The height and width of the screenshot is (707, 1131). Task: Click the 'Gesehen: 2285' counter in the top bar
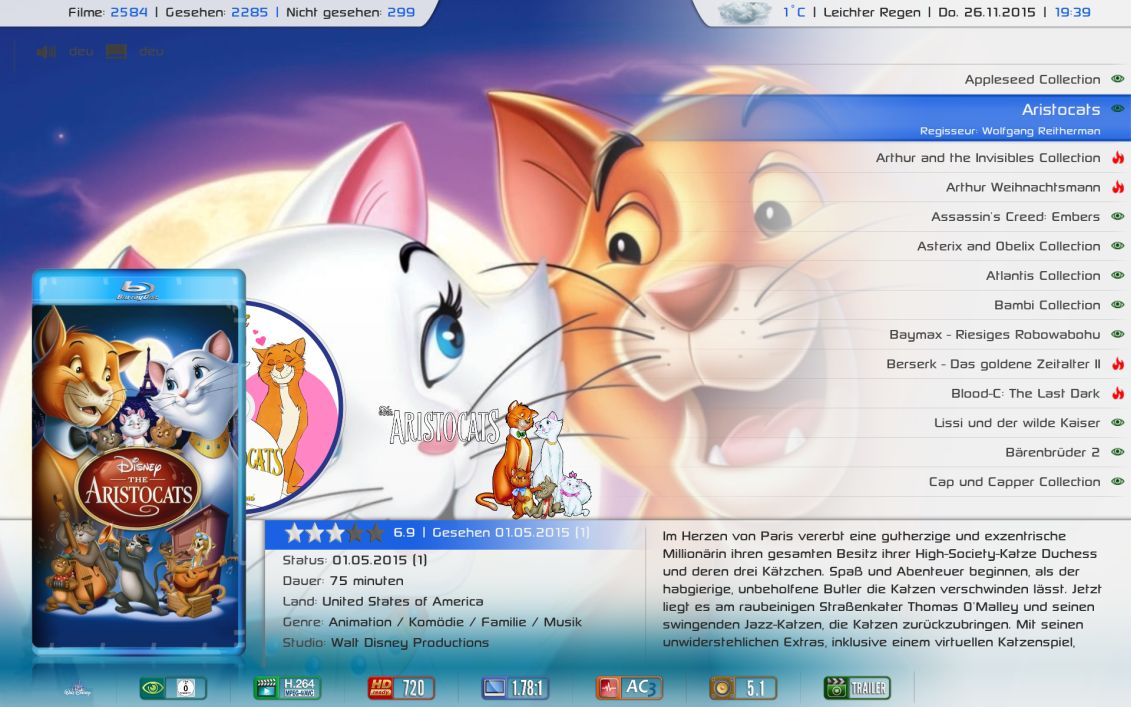216,12
